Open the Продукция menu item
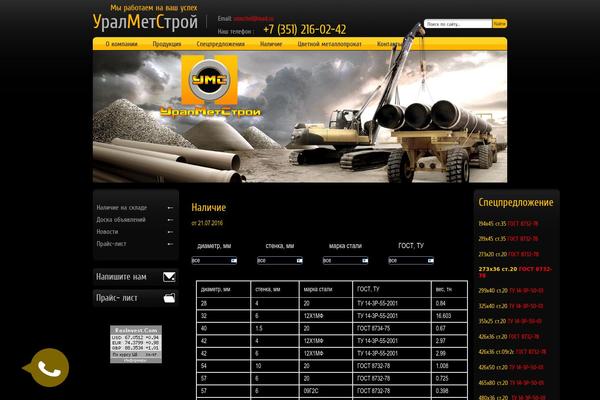 [x=167, y=44]
